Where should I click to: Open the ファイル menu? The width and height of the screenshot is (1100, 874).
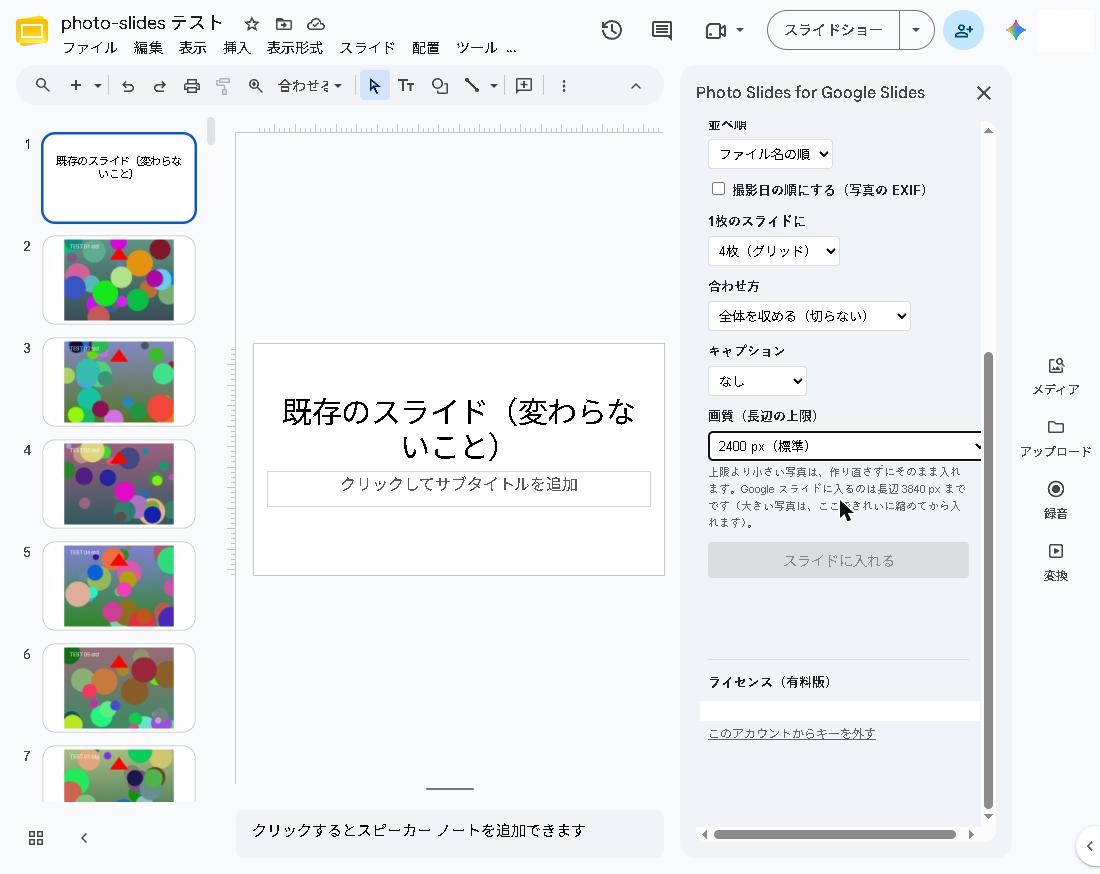(90, 48)
